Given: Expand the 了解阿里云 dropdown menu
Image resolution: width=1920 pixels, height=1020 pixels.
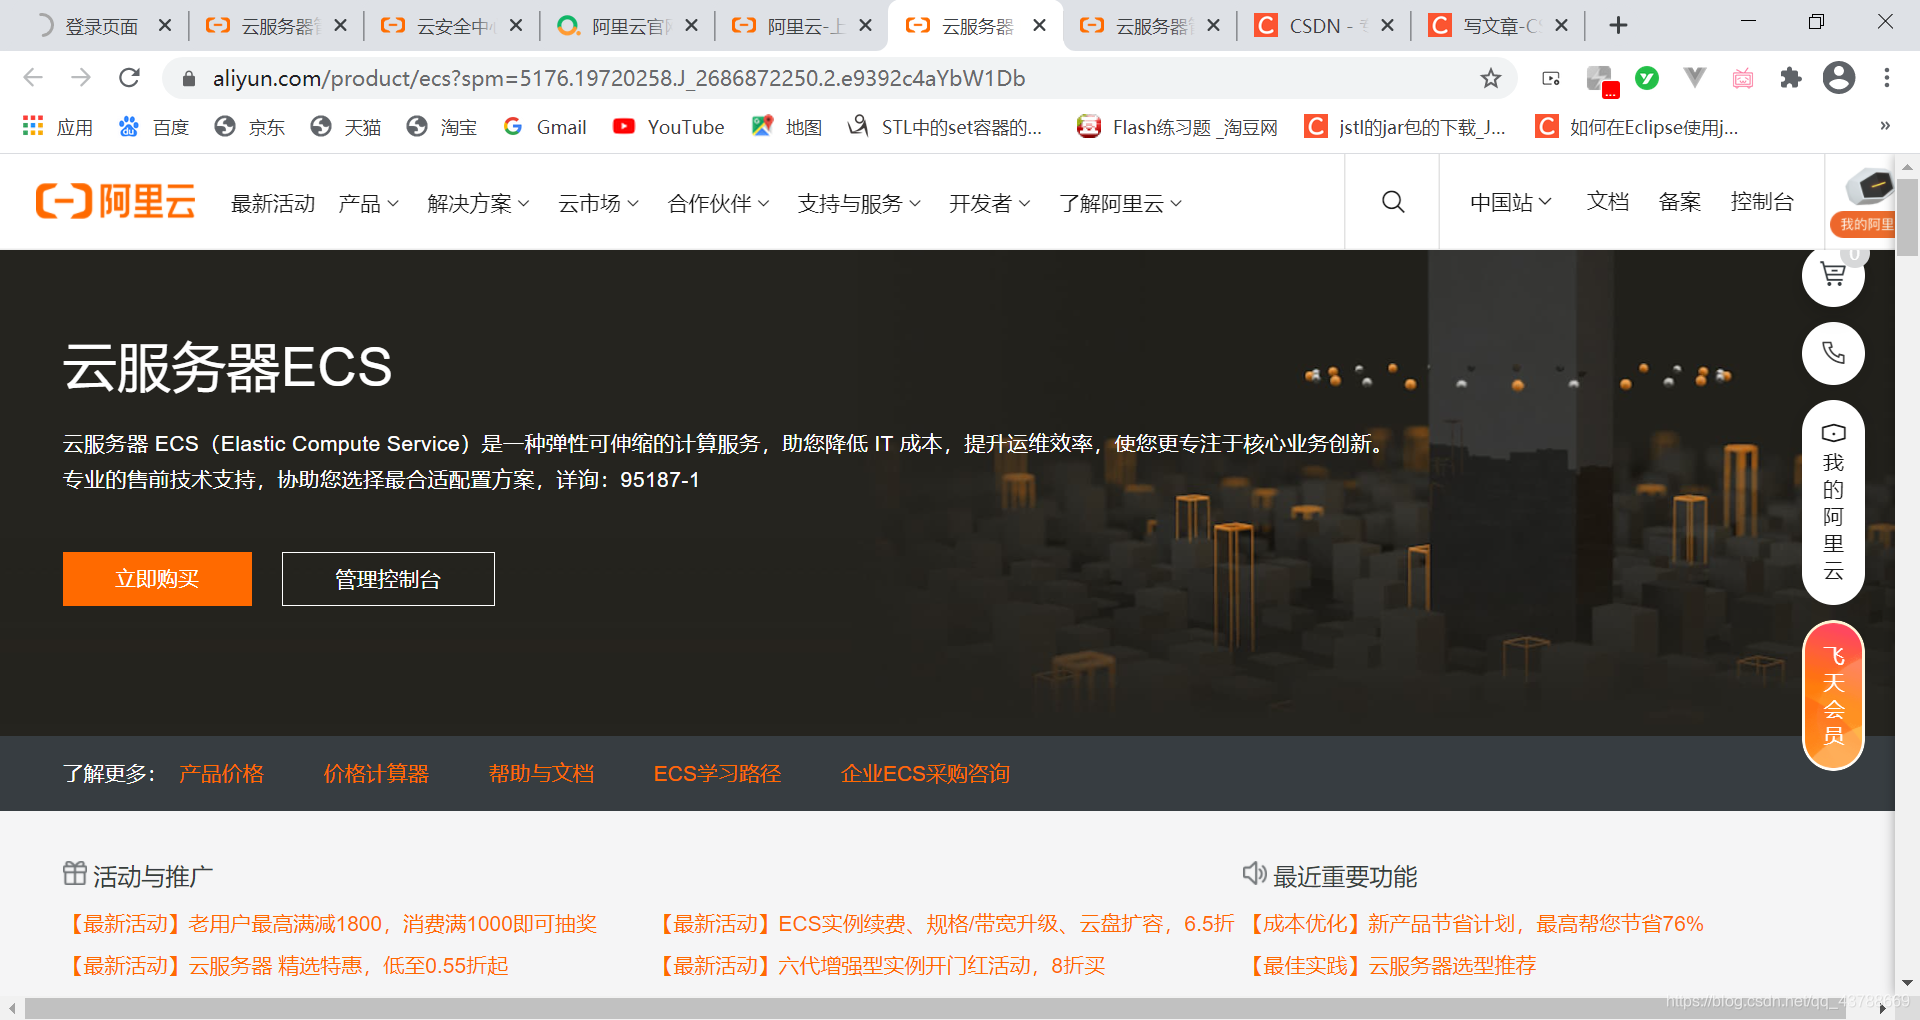Looking at the screenshot, I should (1121, 203).
